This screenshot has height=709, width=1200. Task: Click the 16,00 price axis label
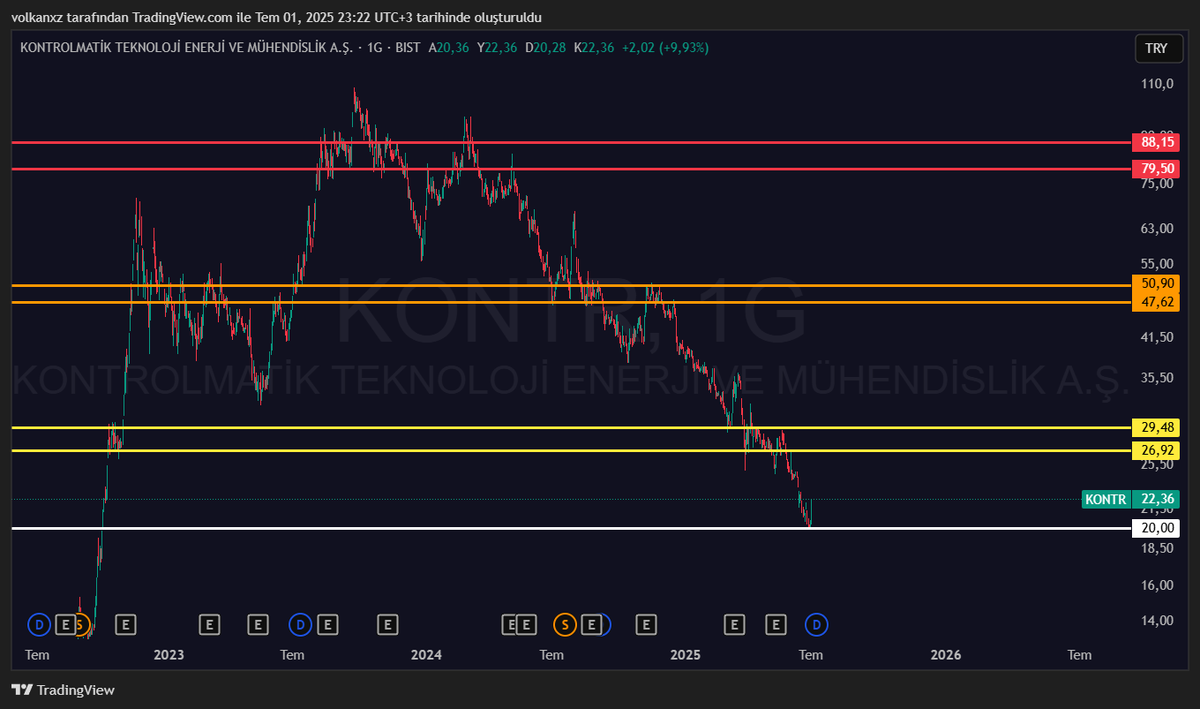pyautogui.click(x=1156, y=585)
